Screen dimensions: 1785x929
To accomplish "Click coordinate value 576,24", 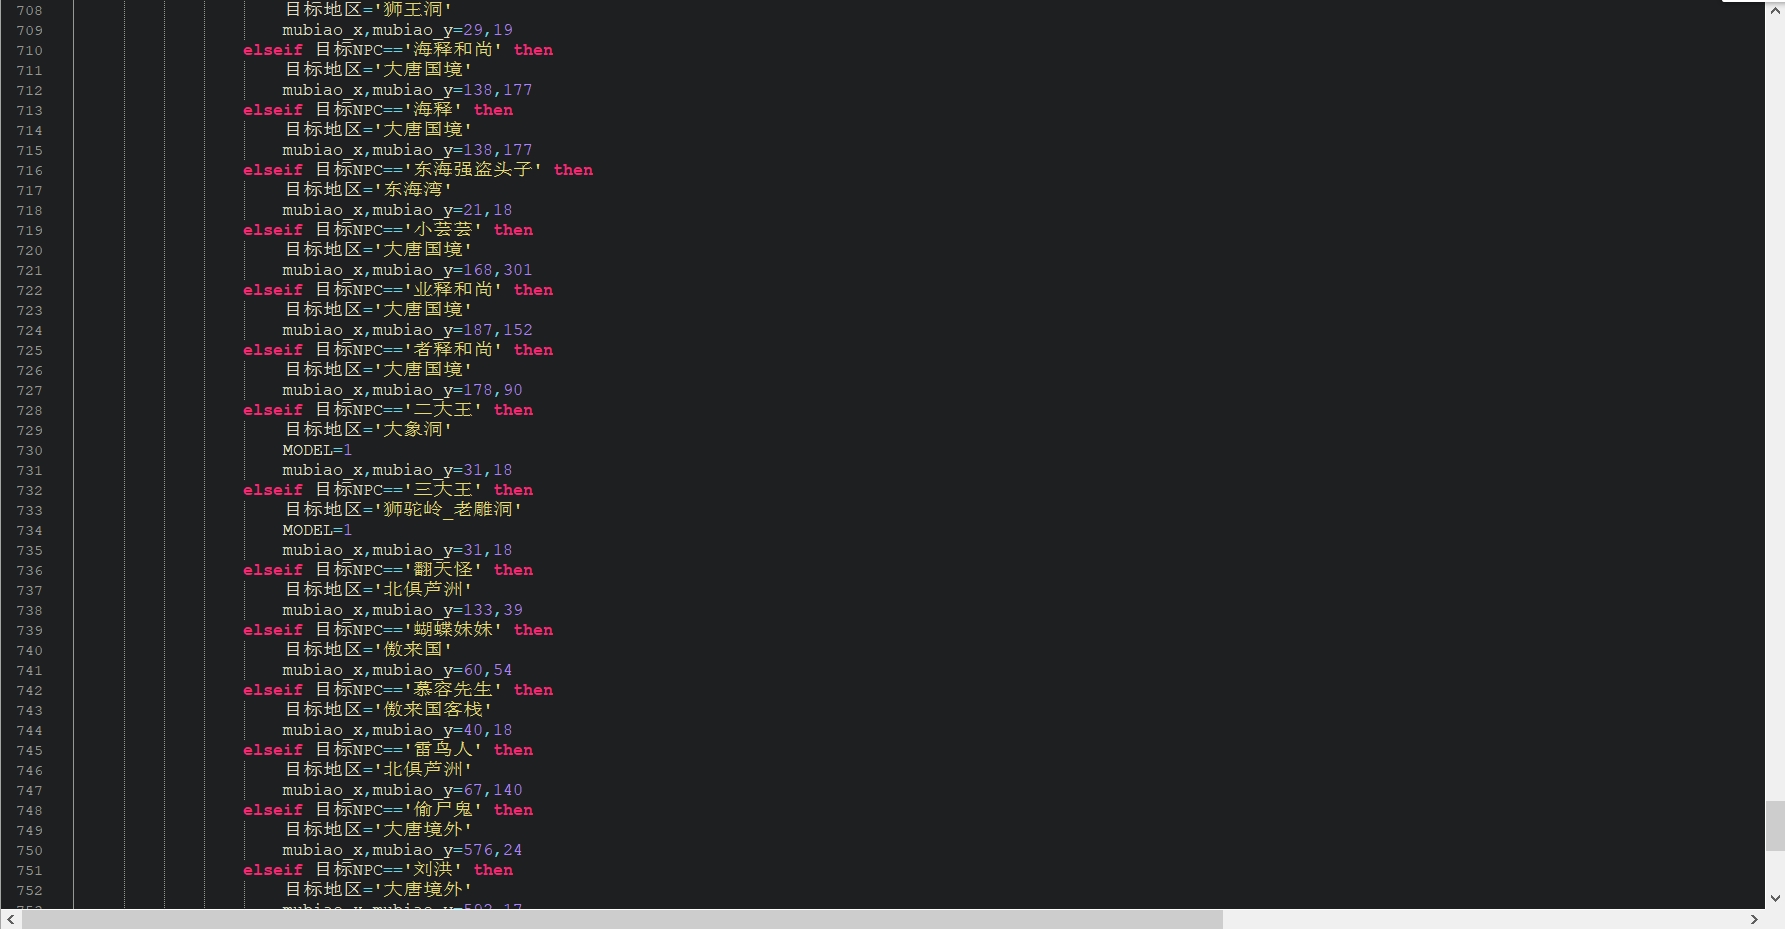I will click(x=493, y=850).
